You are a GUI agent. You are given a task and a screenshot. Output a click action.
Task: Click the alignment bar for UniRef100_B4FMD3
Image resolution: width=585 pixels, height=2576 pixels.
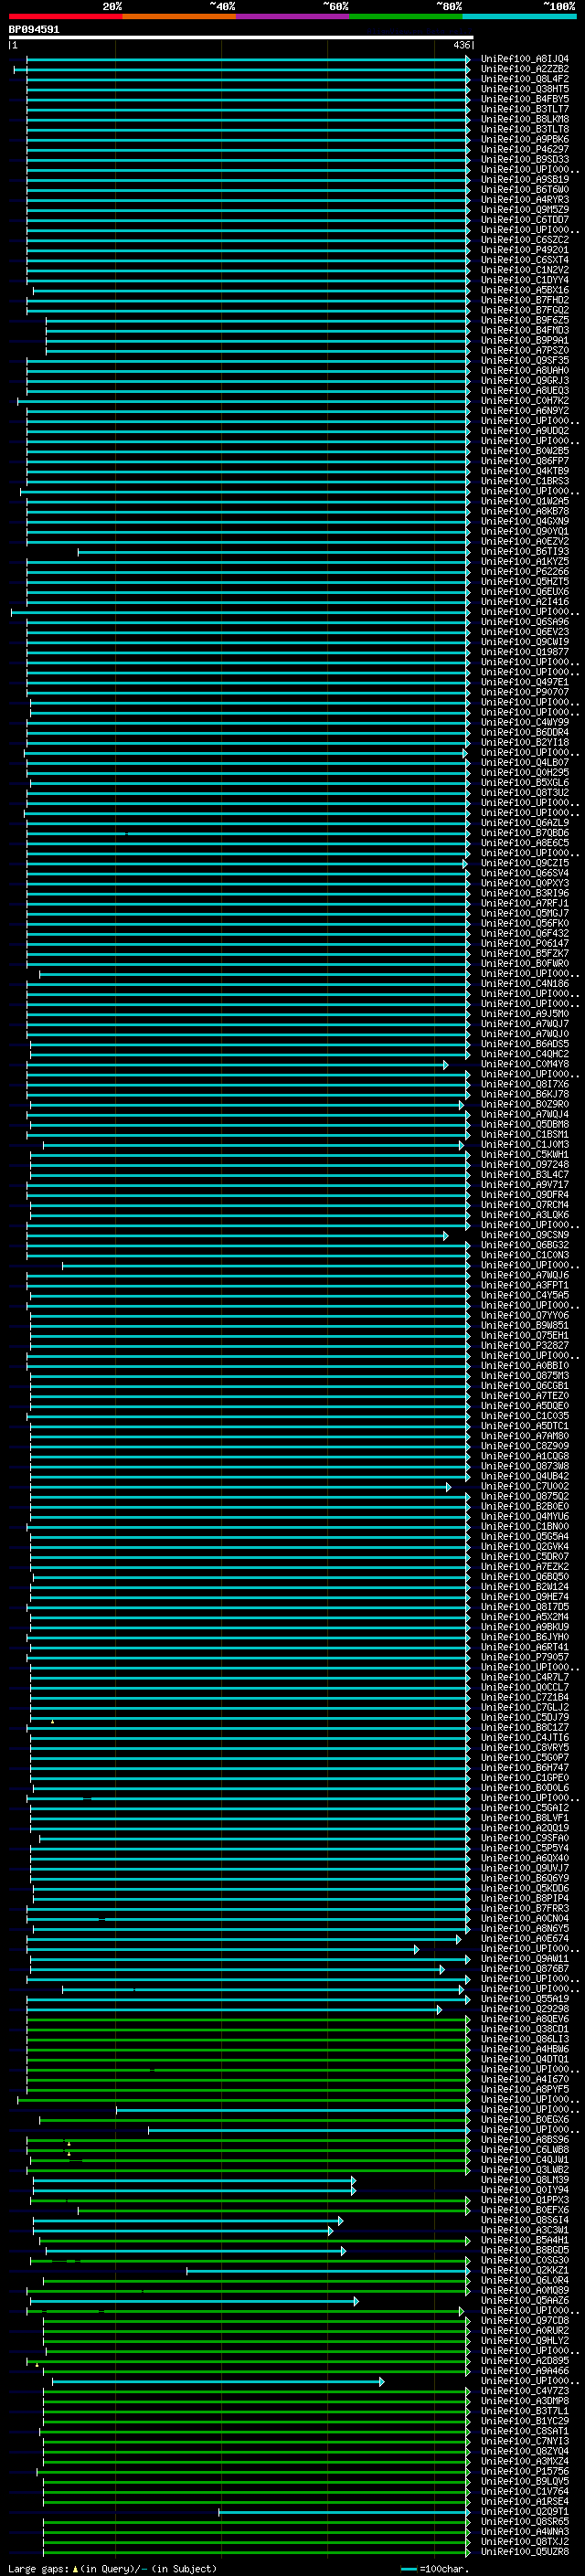[x=258, y=330]
